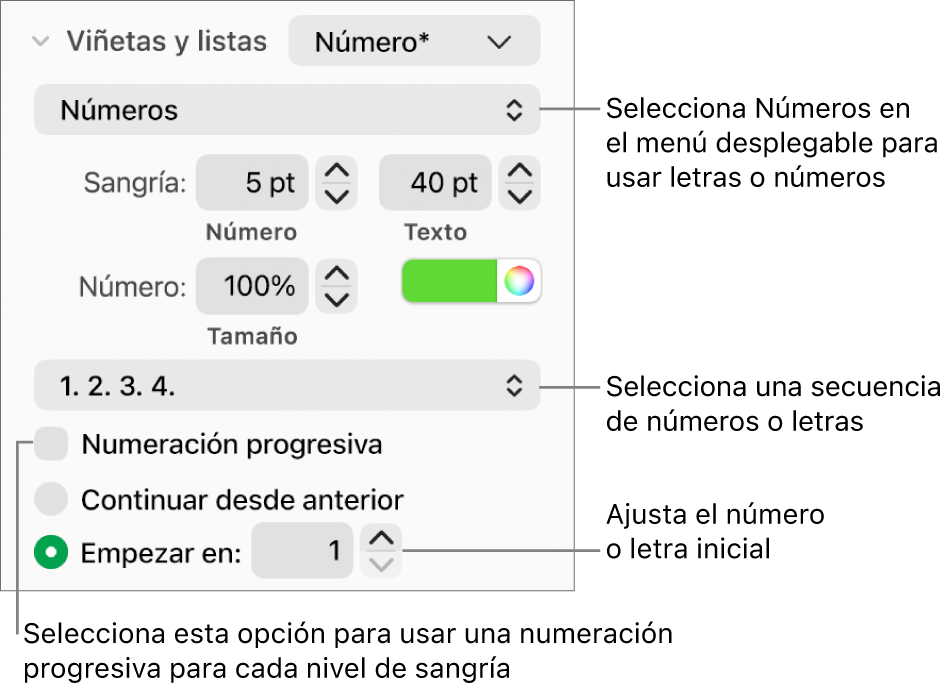950x686 pixels.
Task: Open the number size stepper up arrow
Action: coord(337,274)
